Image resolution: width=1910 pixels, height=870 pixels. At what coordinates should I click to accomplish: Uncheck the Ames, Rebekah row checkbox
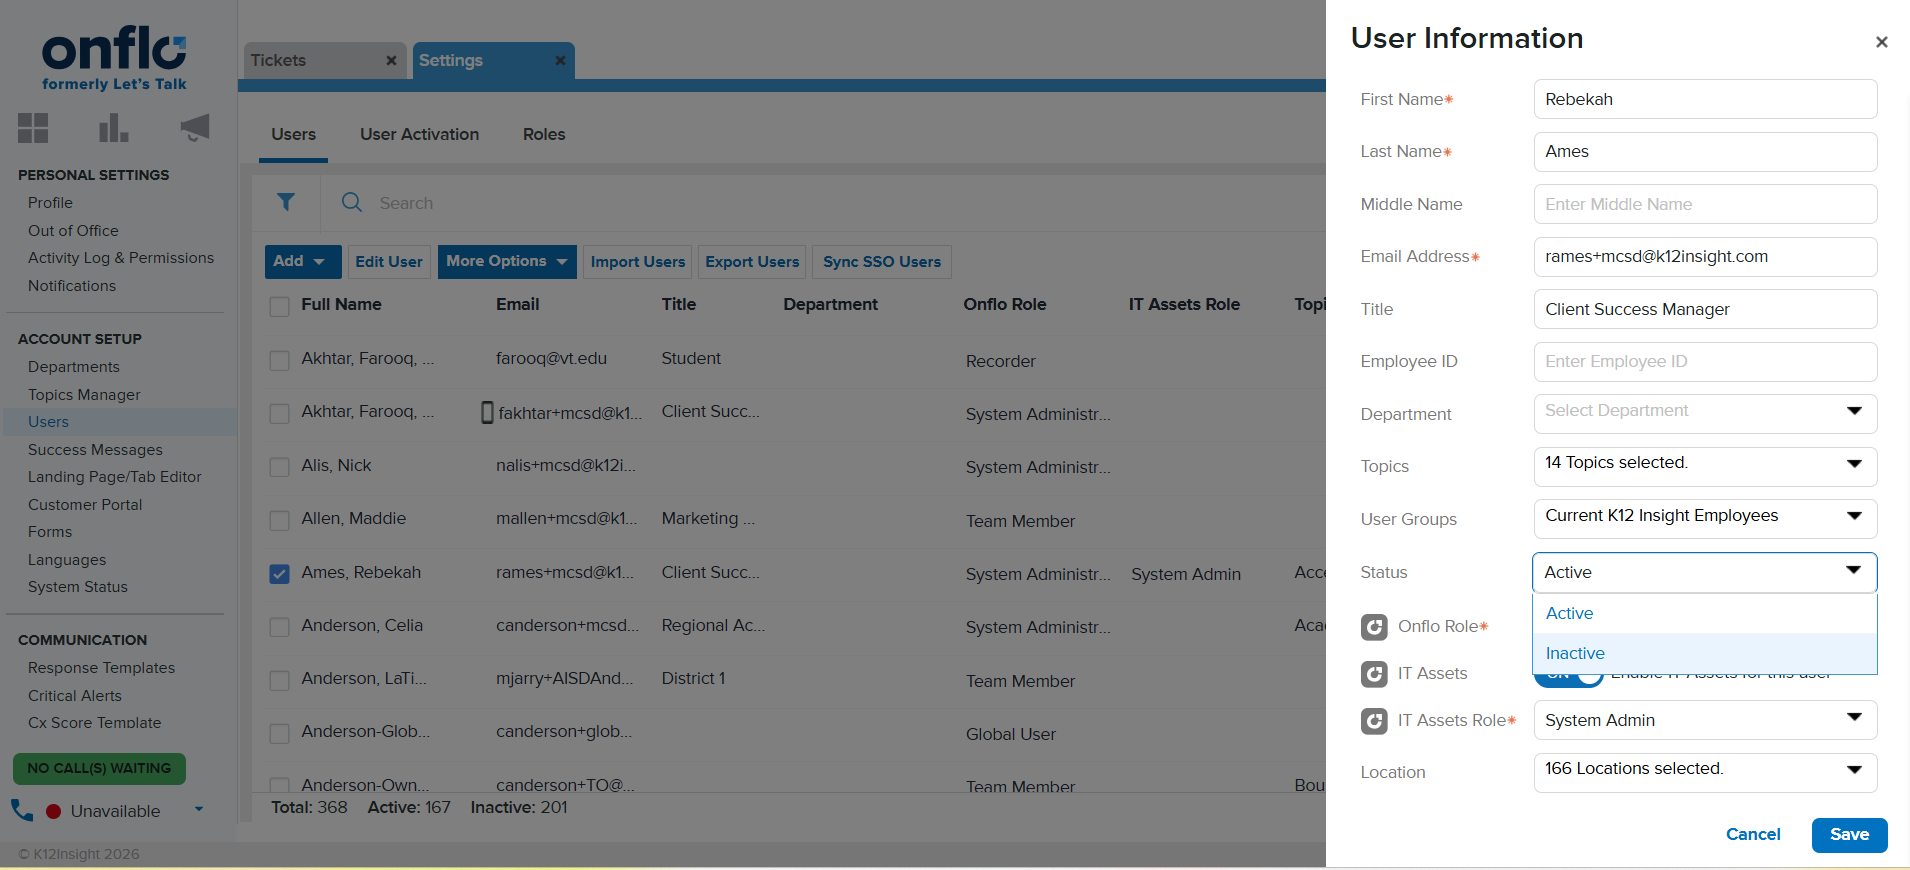pos(280,574)
